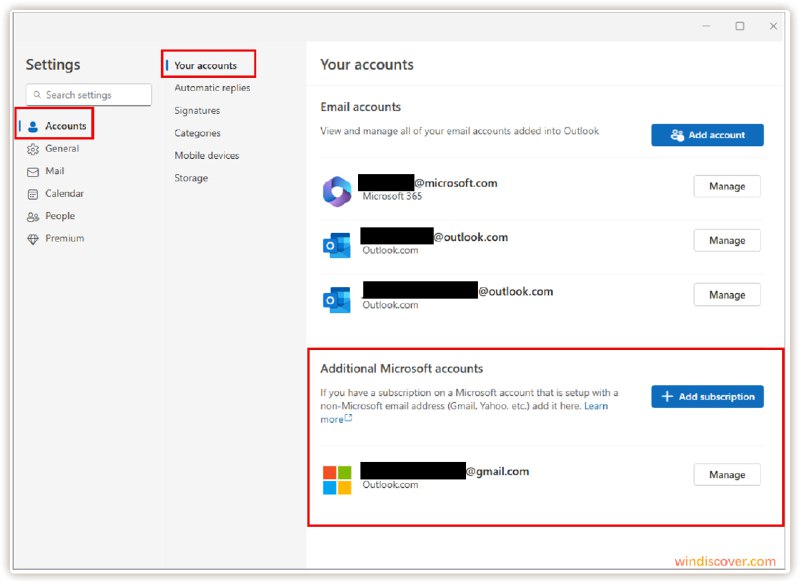Open the Mail settings category
This screenshot has height=586, width=800.
tap(55, 171)
